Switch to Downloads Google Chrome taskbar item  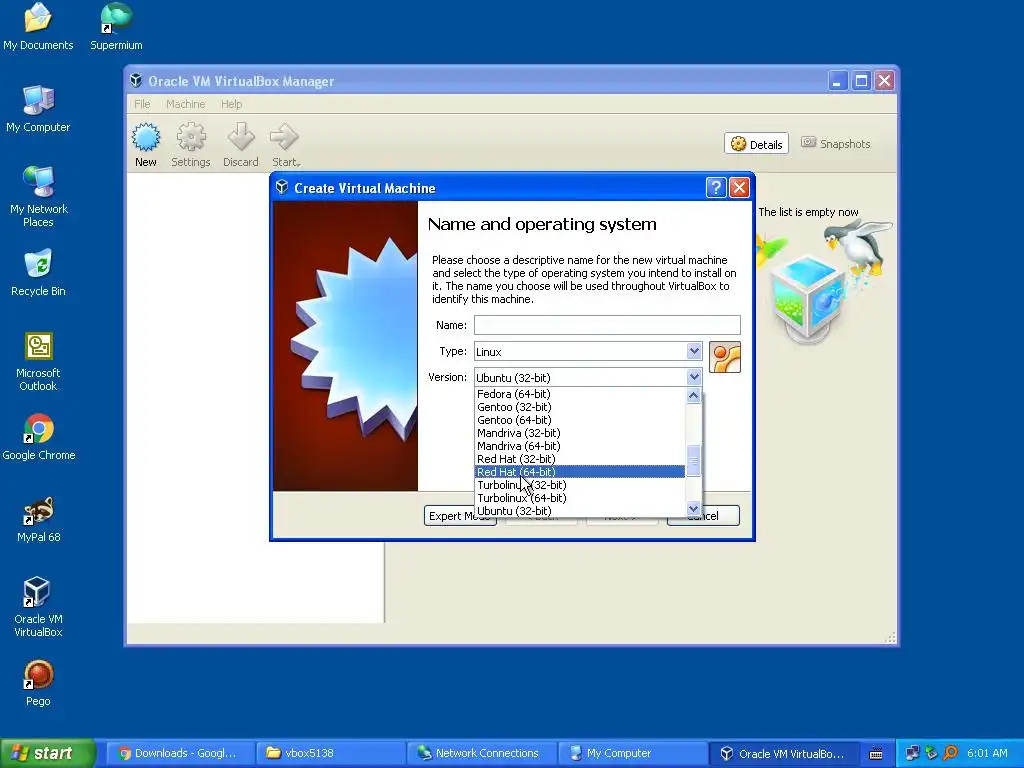[178, 754]
